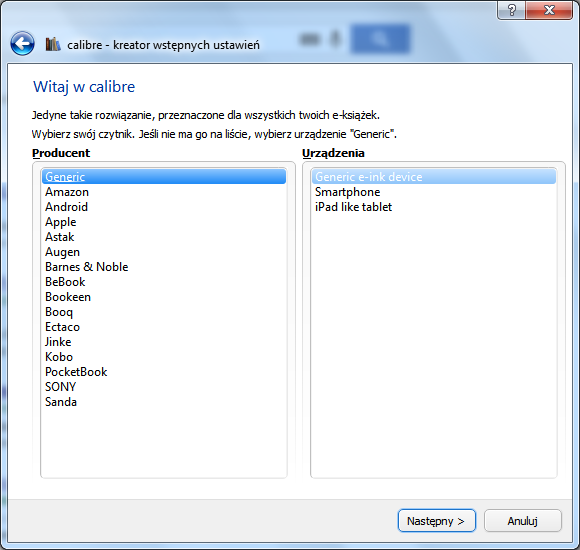Go back with the blue arrow button
Screen dimensions: 580x550
(23, 43)
